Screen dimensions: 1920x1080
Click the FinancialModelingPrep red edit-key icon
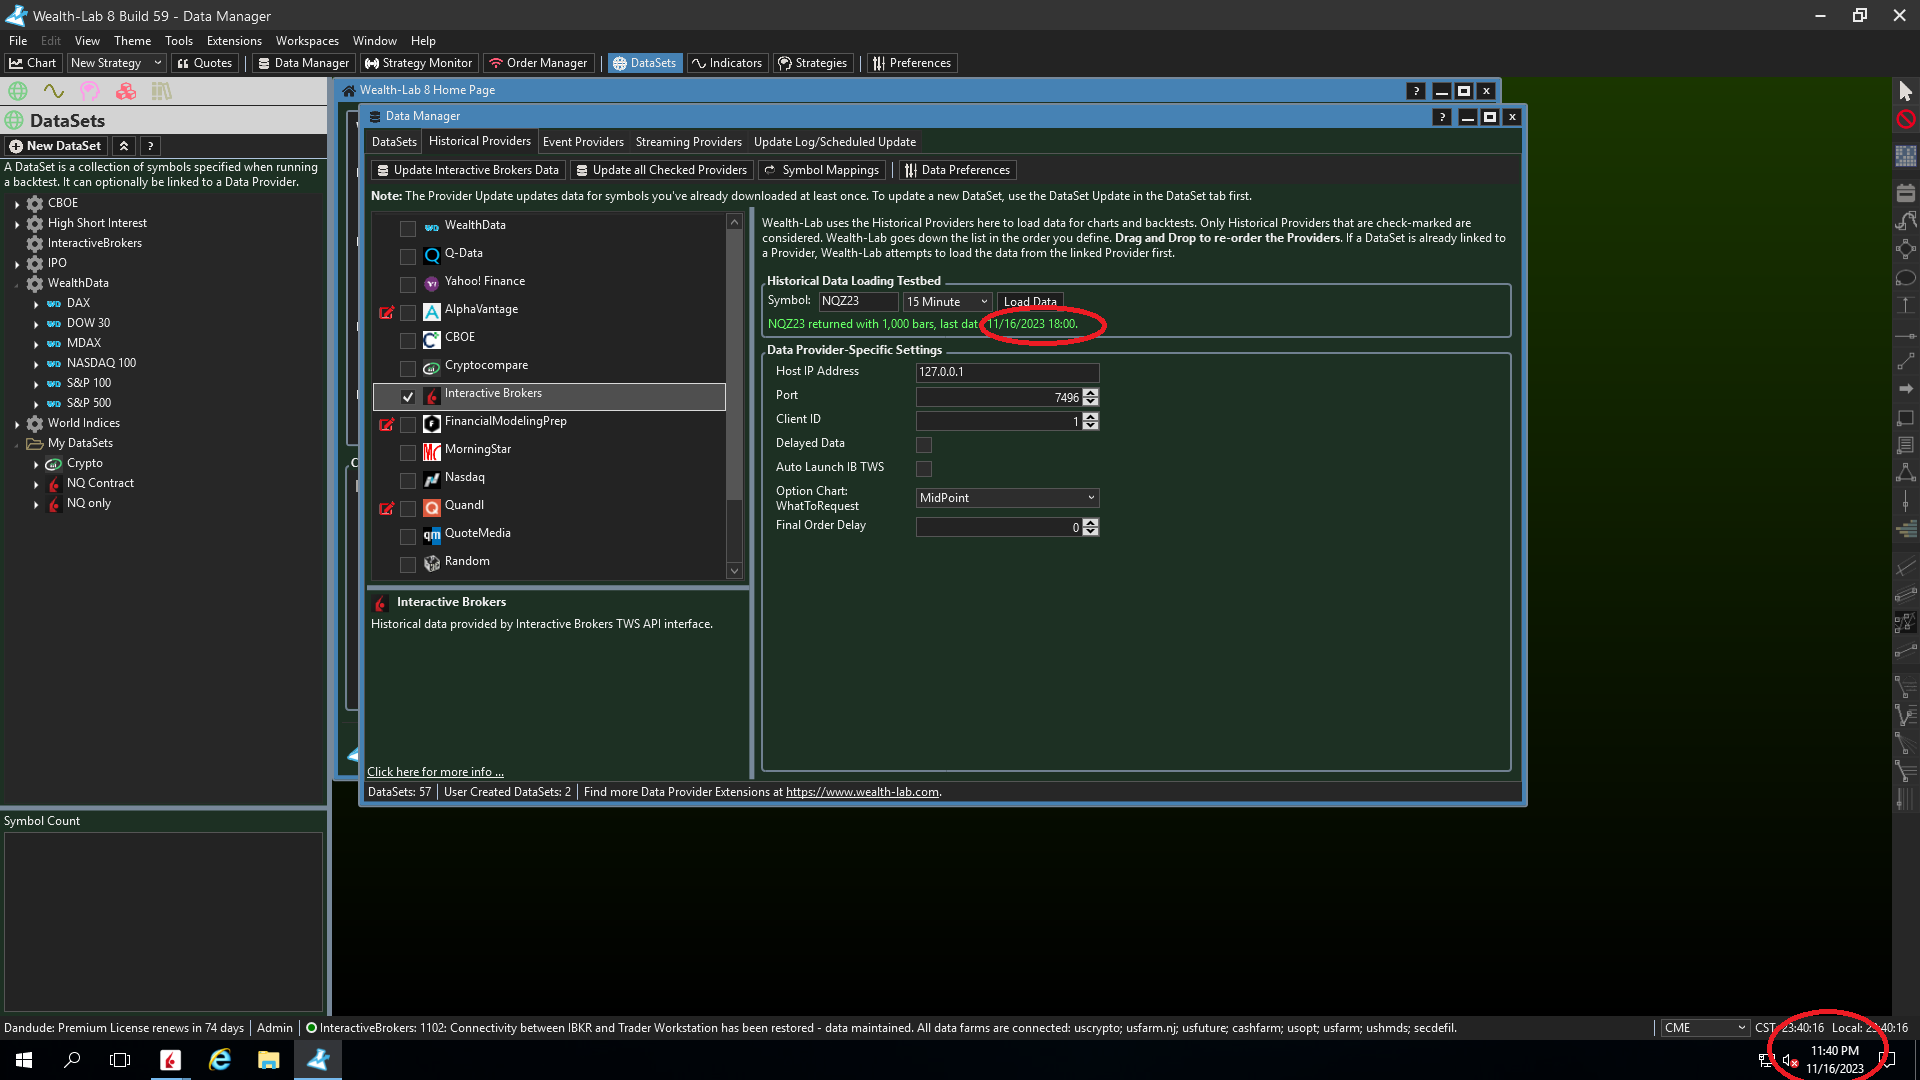[386, 424]
